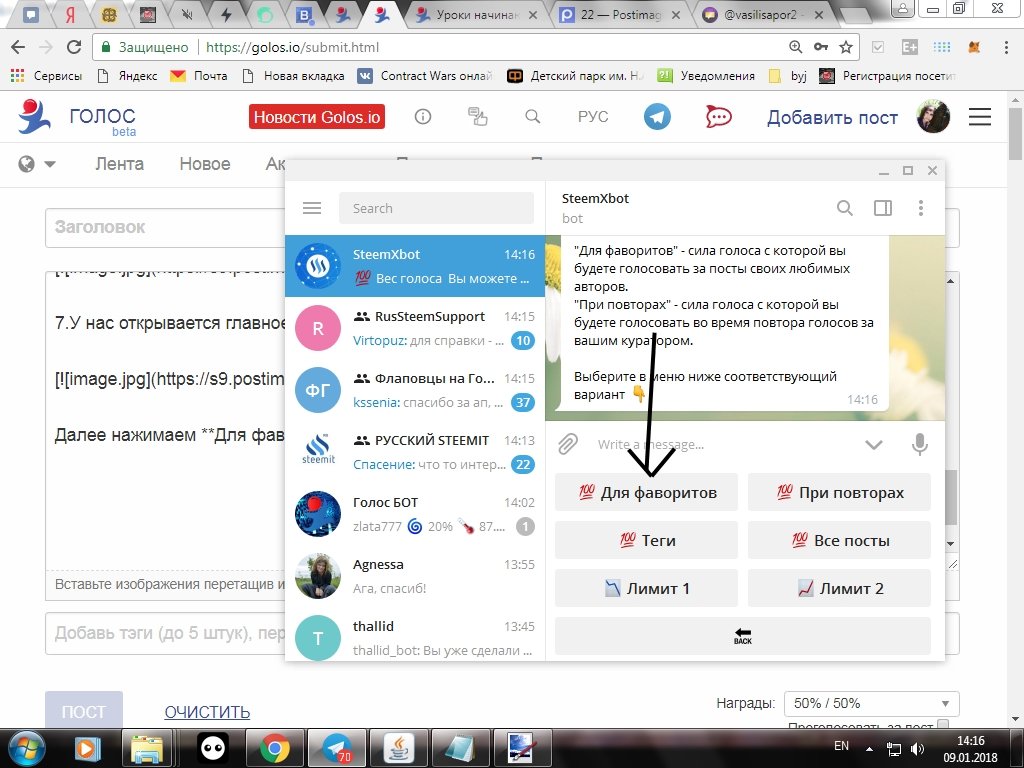
Task: Choose the При повторах bot option
Action: tap(839, 492)
